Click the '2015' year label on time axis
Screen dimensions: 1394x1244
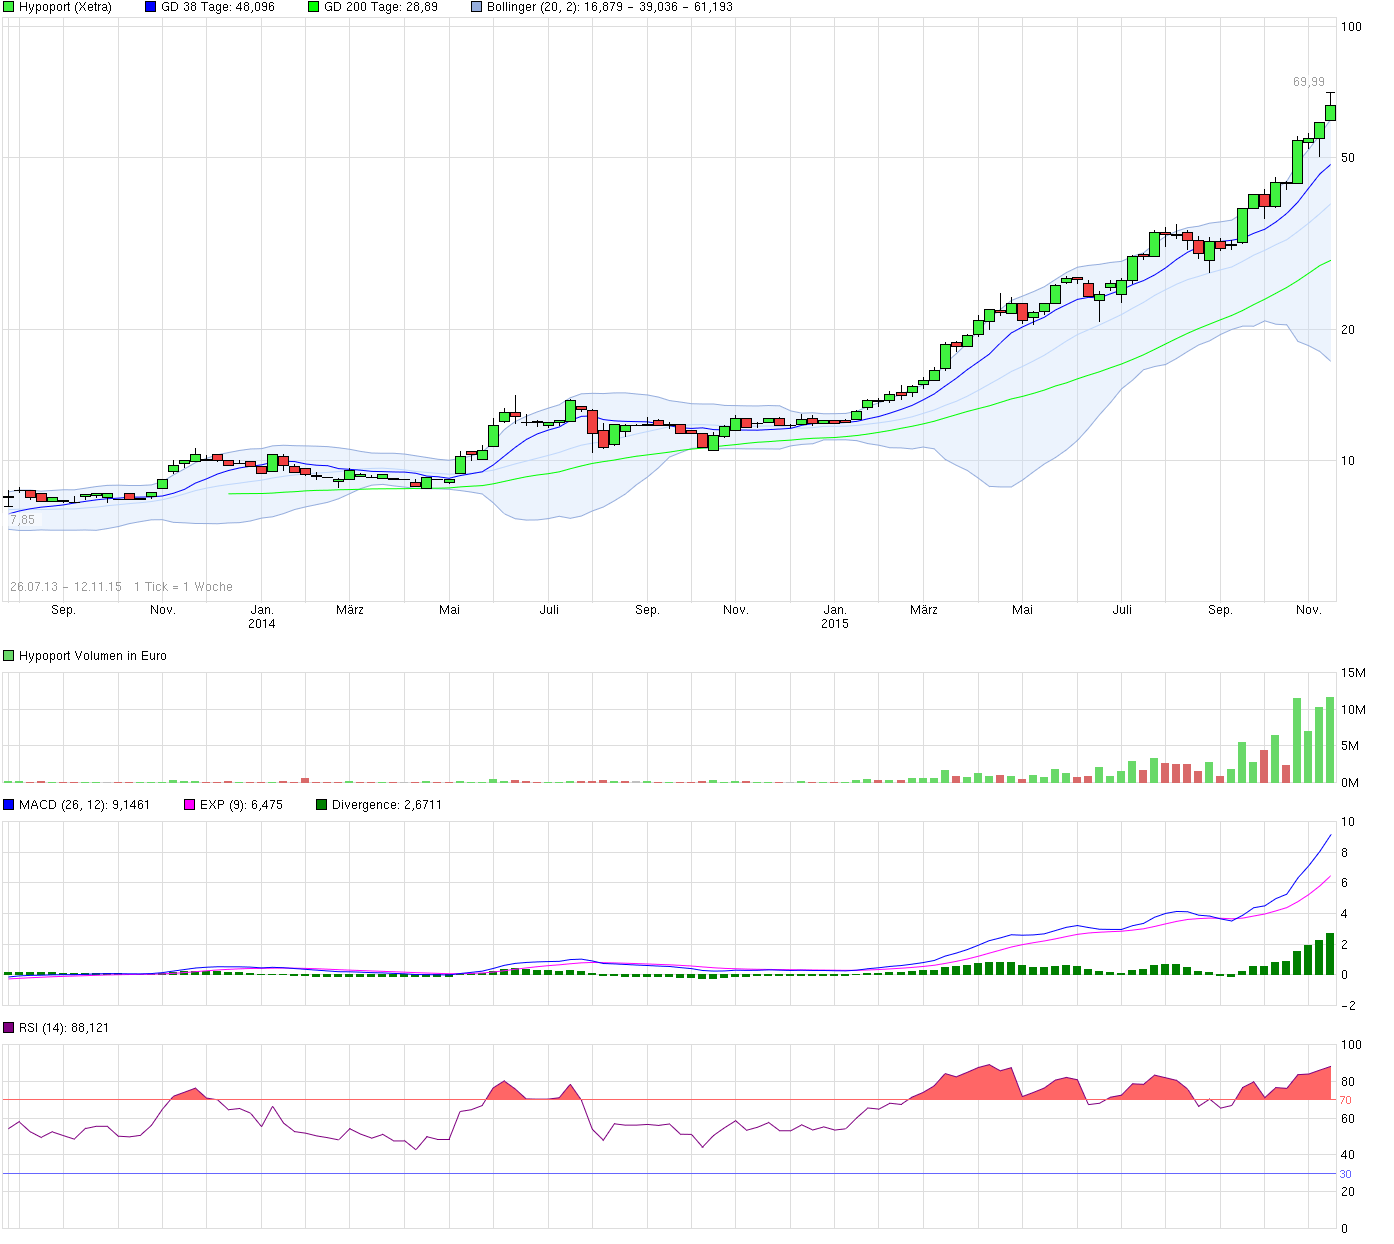point(835,624)
